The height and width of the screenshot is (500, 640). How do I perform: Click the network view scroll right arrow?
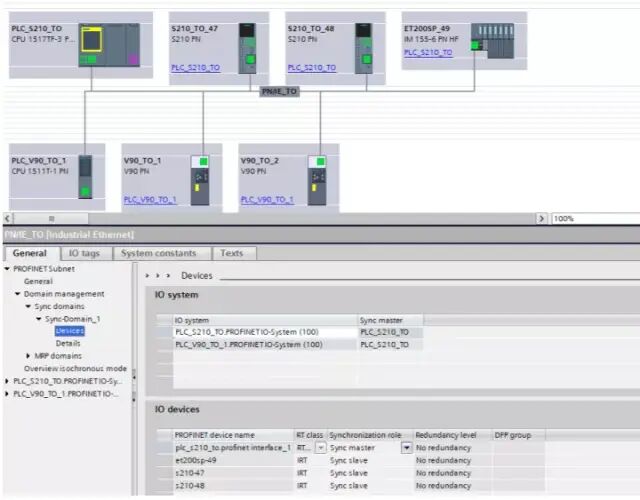point(541,219)
